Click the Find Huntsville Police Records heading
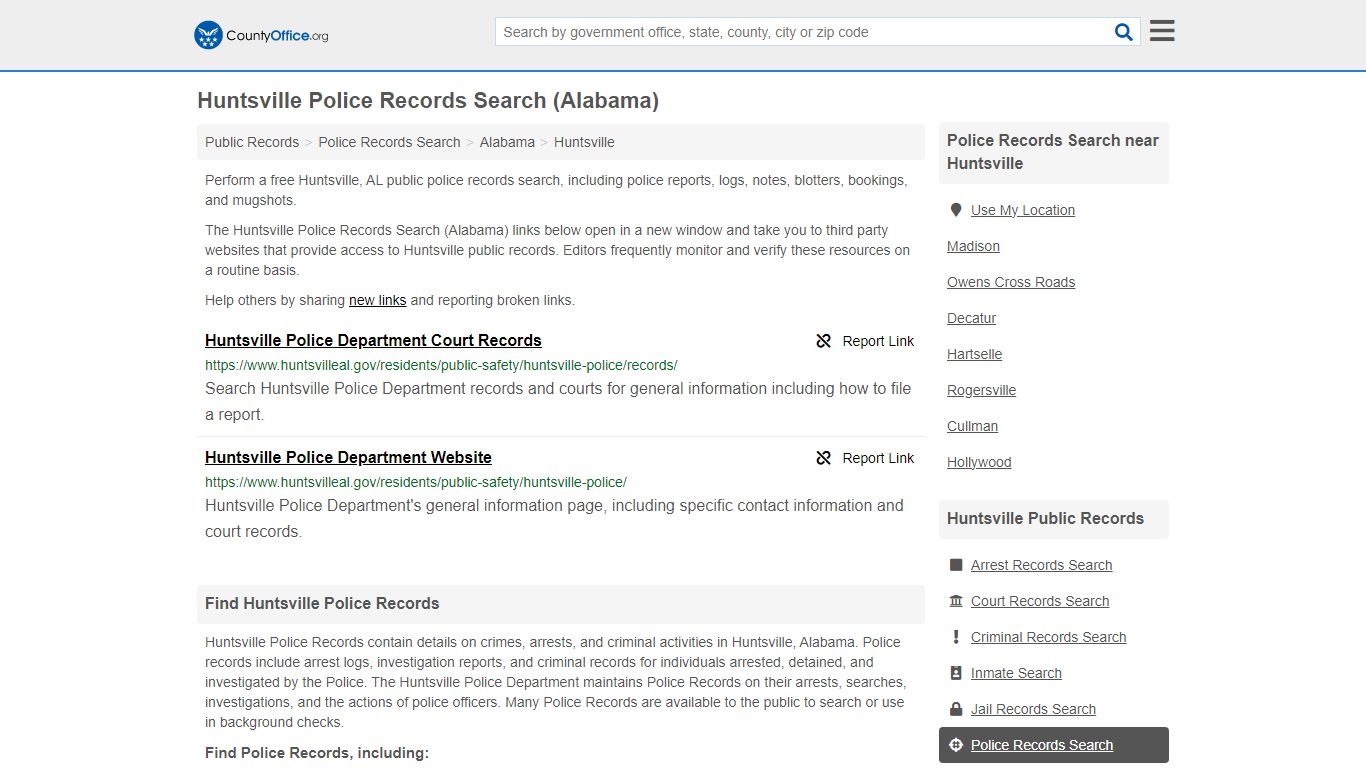This screenshot has height=768, width=1366. pos(322,603)
